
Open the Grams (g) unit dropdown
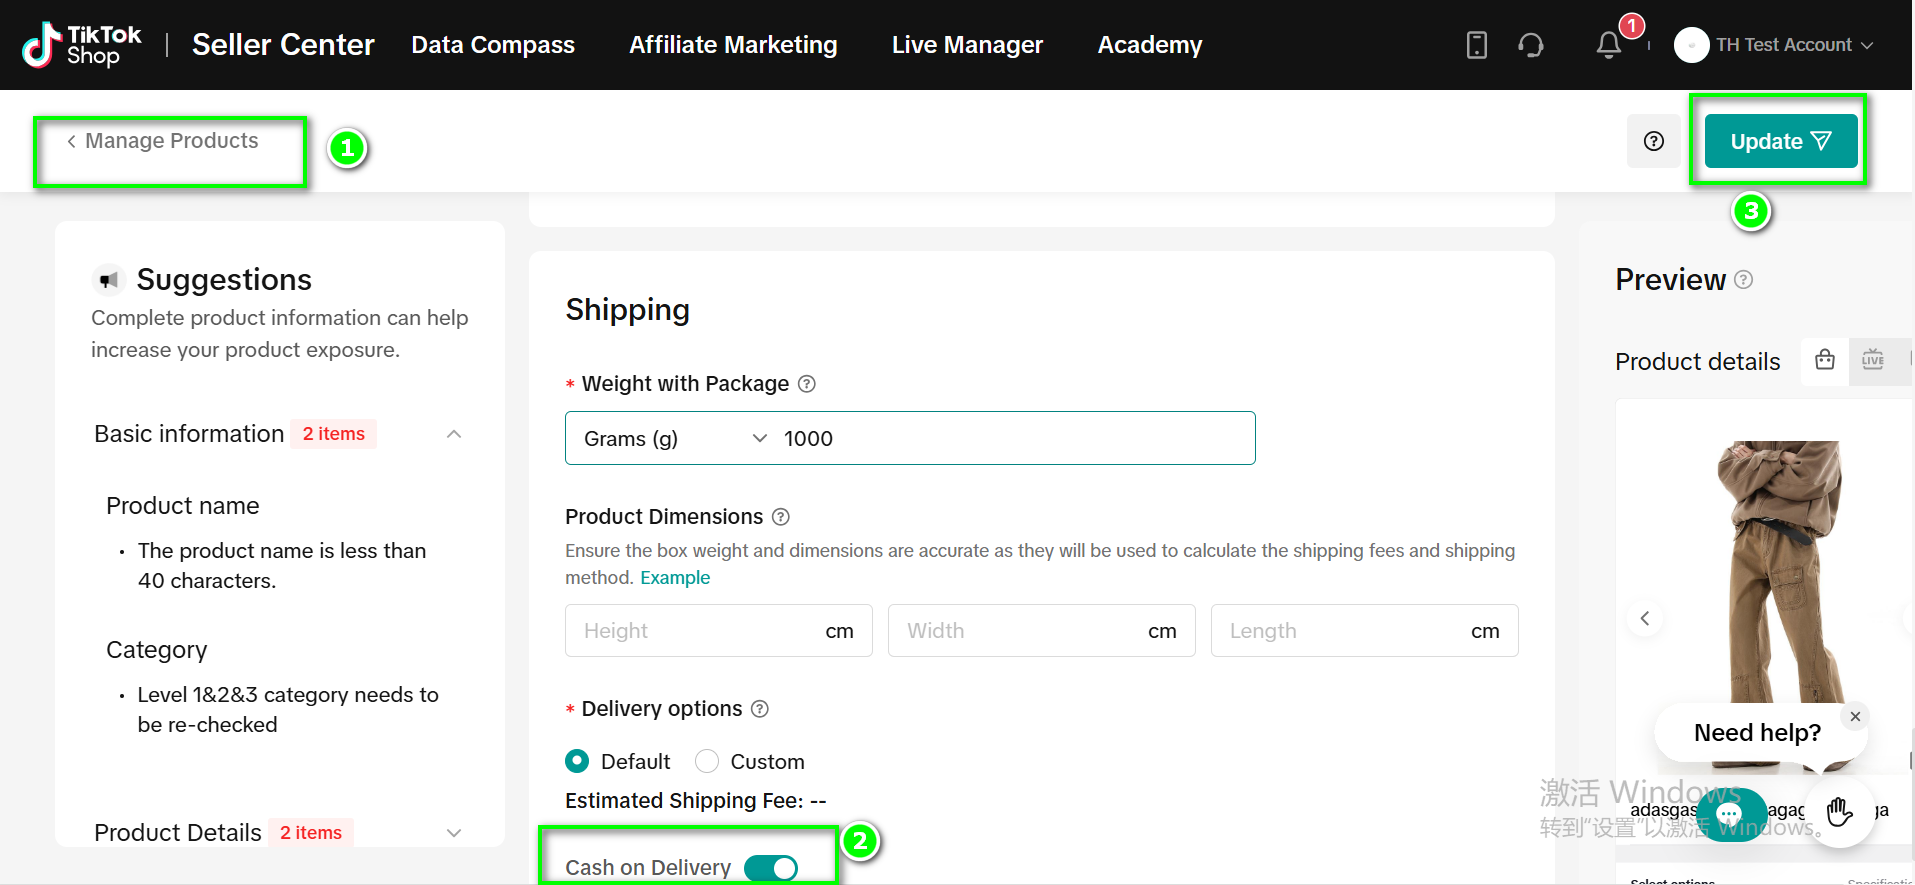point(675,439)
